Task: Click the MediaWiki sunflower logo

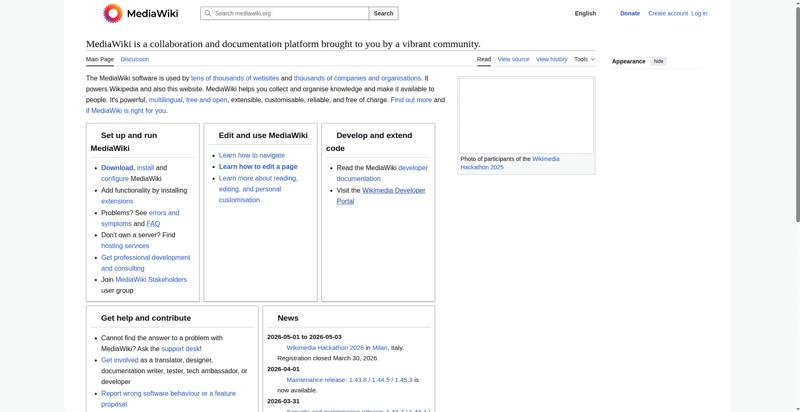Action: click(112, 13)
